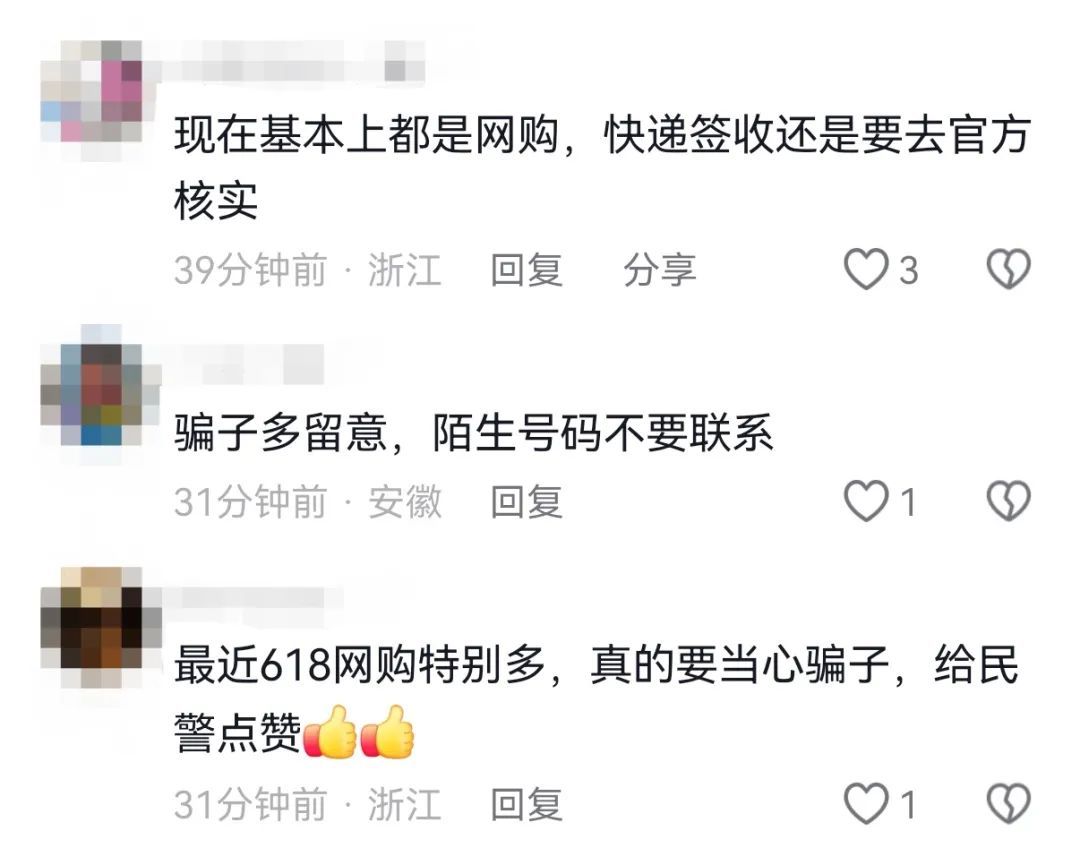The width and height of the screenshot is (1080, 865).
Task: Select the comment text 骗子多留意，陌生号码不要联系
Action: (x=473, y=433)
